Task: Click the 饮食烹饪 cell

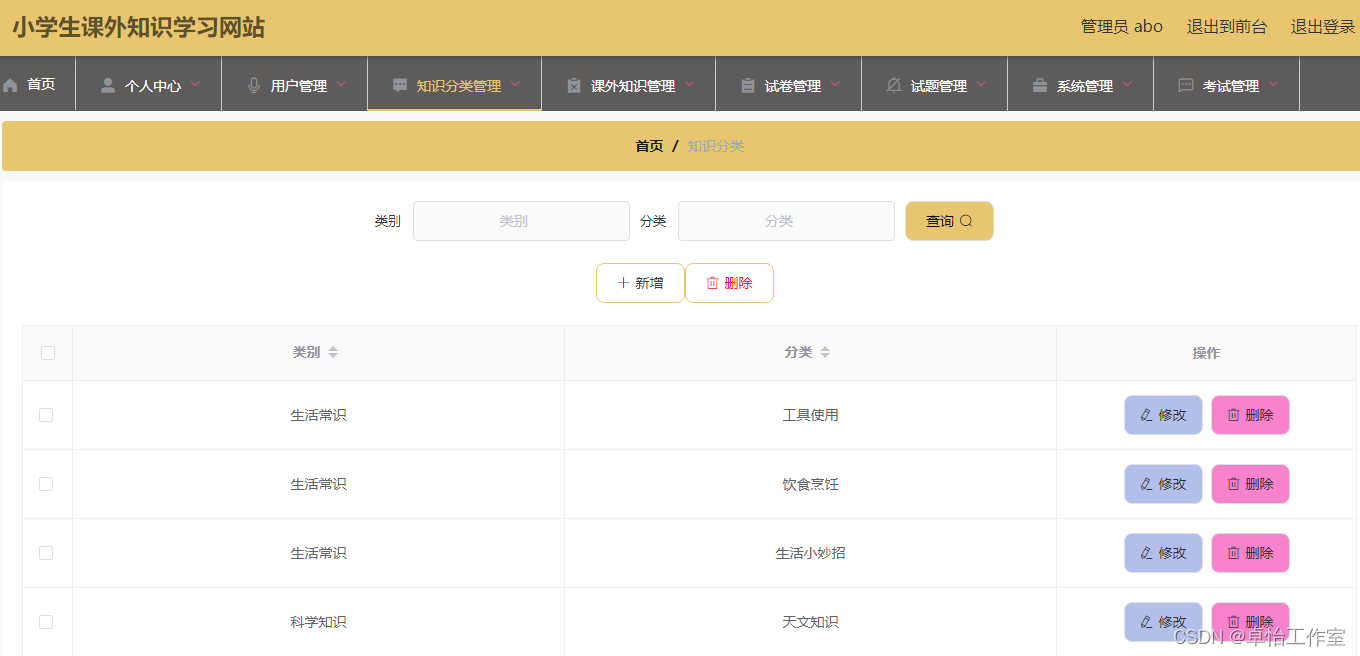Action: (810, 484)
